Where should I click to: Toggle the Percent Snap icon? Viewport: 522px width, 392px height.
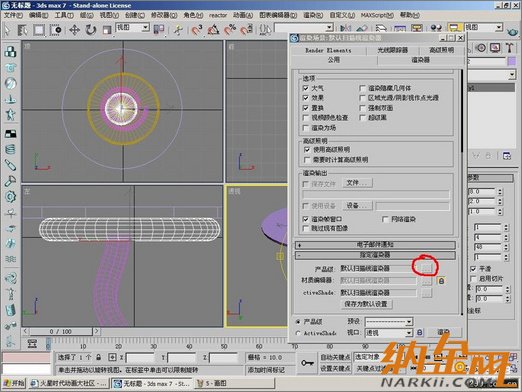coord(230,30)
